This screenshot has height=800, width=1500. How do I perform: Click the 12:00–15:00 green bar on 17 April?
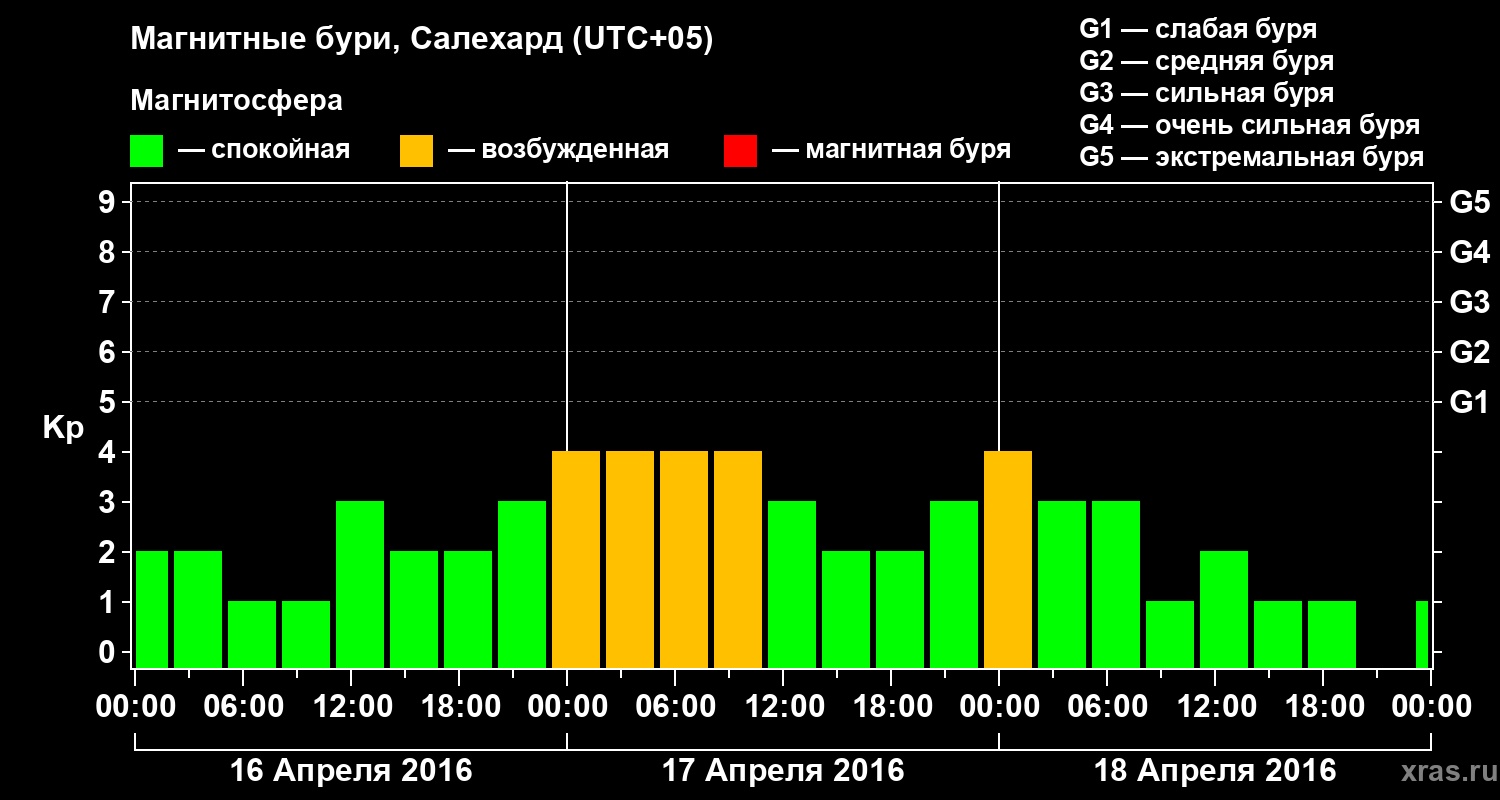point(792,584)
